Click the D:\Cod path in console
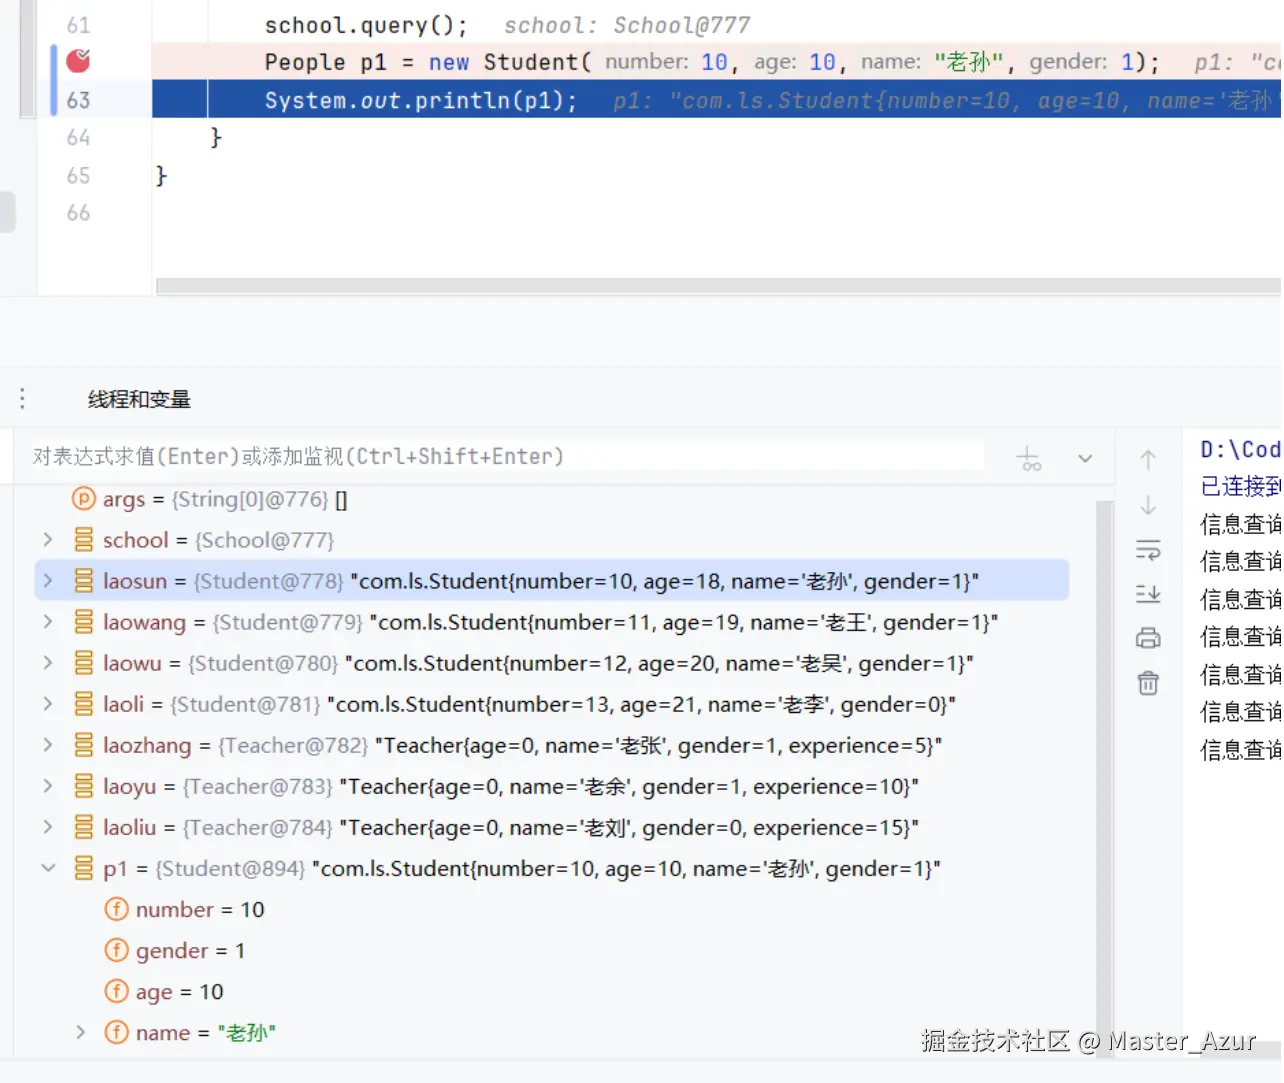The image size is (1284, 1083). coord(1240,449)
